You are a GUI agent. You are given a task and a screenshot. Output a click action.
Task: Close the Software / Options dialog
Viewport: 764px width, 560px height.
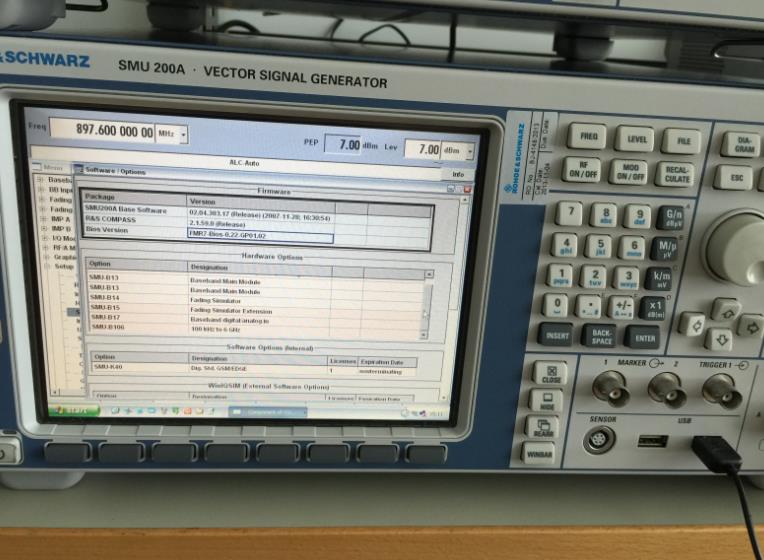point(467,189)
